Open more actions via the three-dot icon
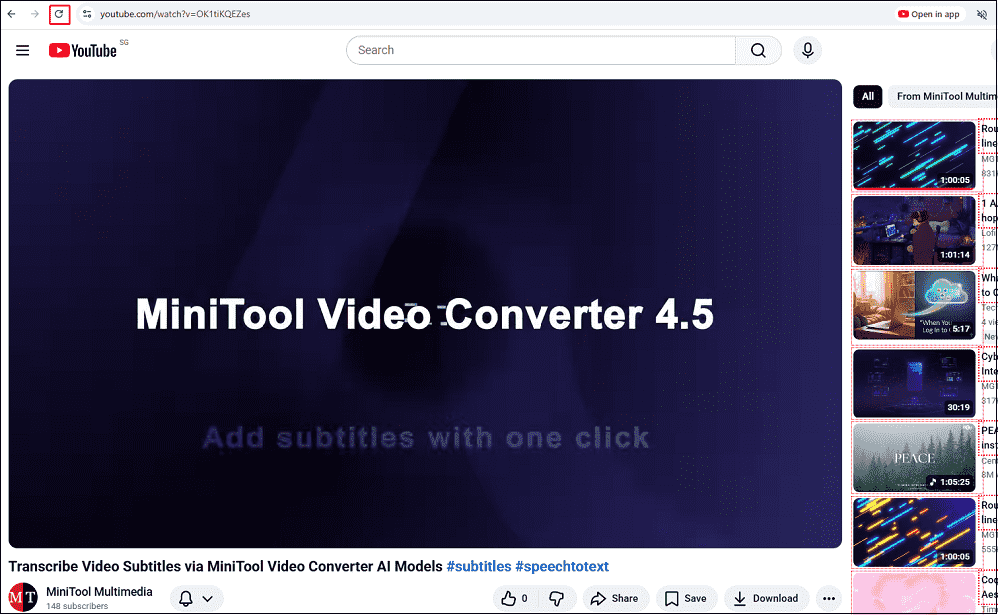Viewport: 998px width, 615px height. 828,597
